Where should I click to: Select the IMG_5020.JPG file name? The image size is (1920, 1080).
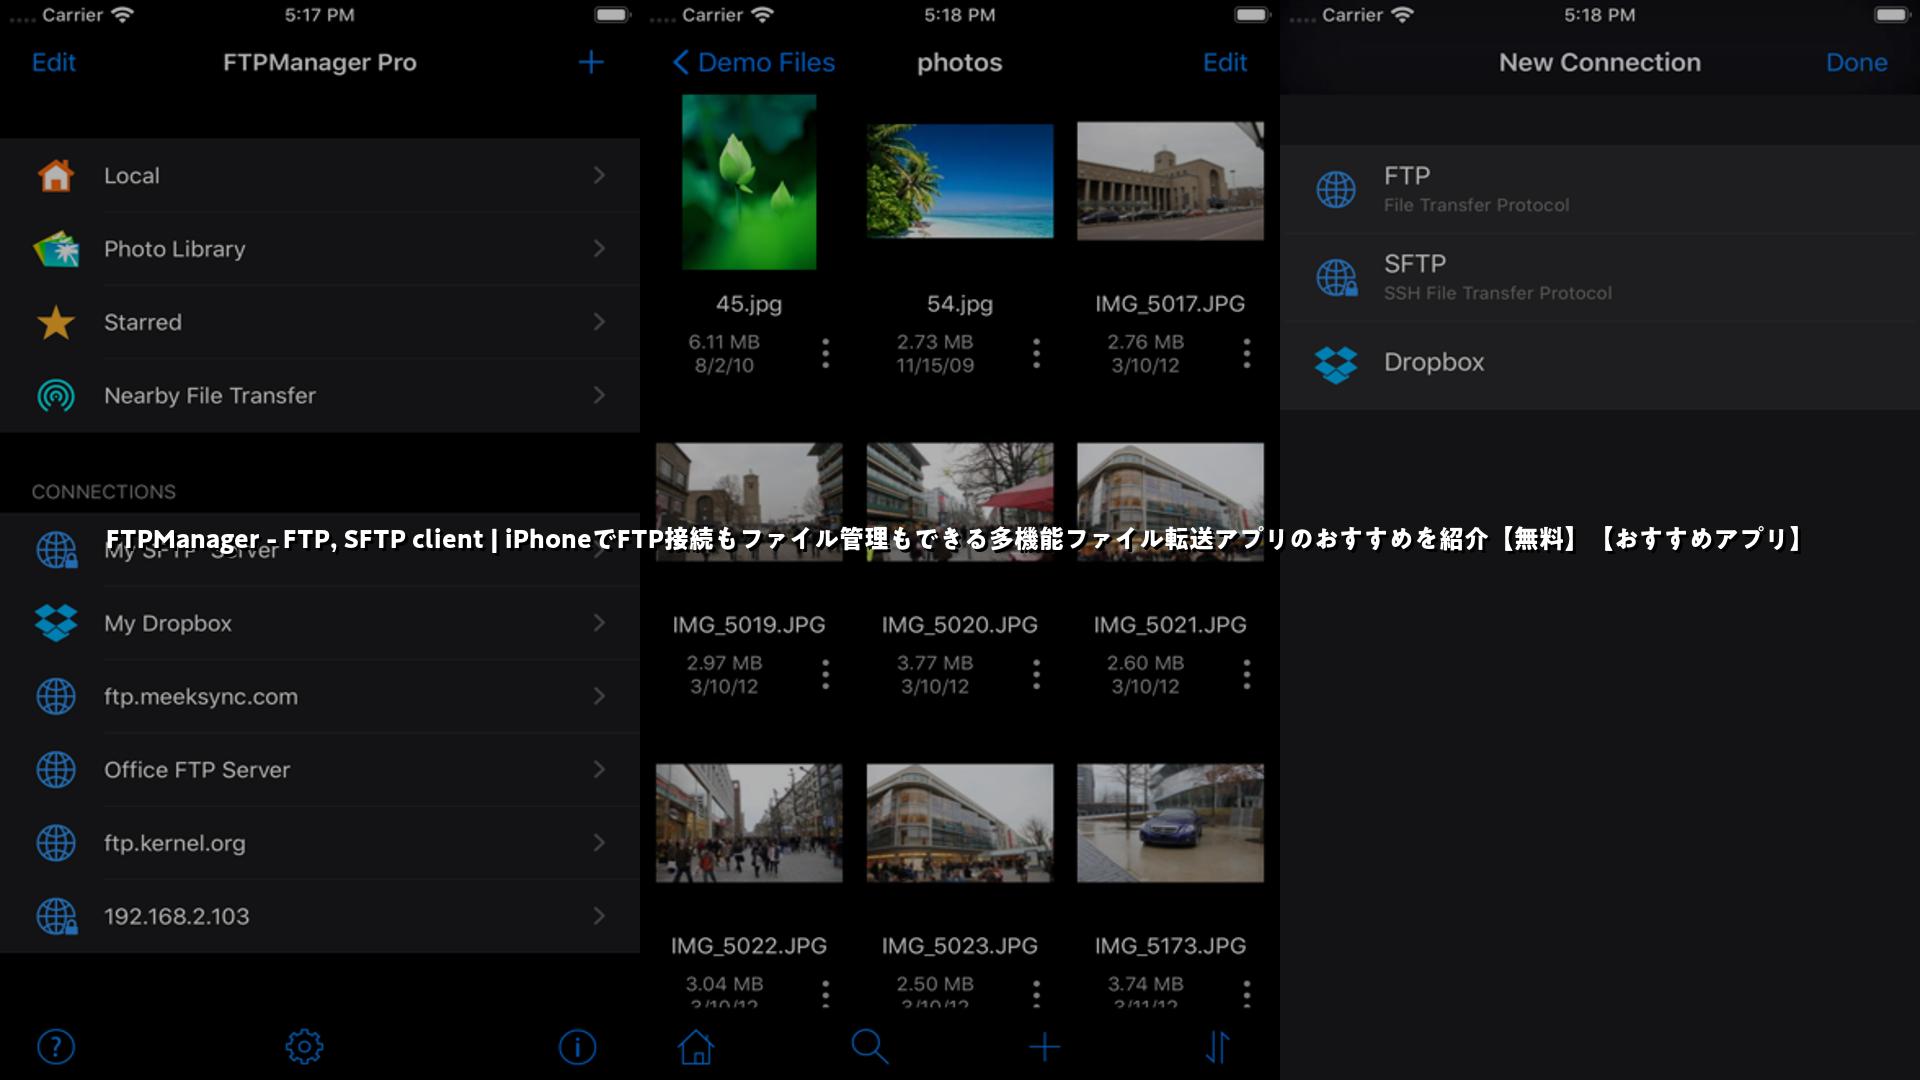click(x=960, y=625)
